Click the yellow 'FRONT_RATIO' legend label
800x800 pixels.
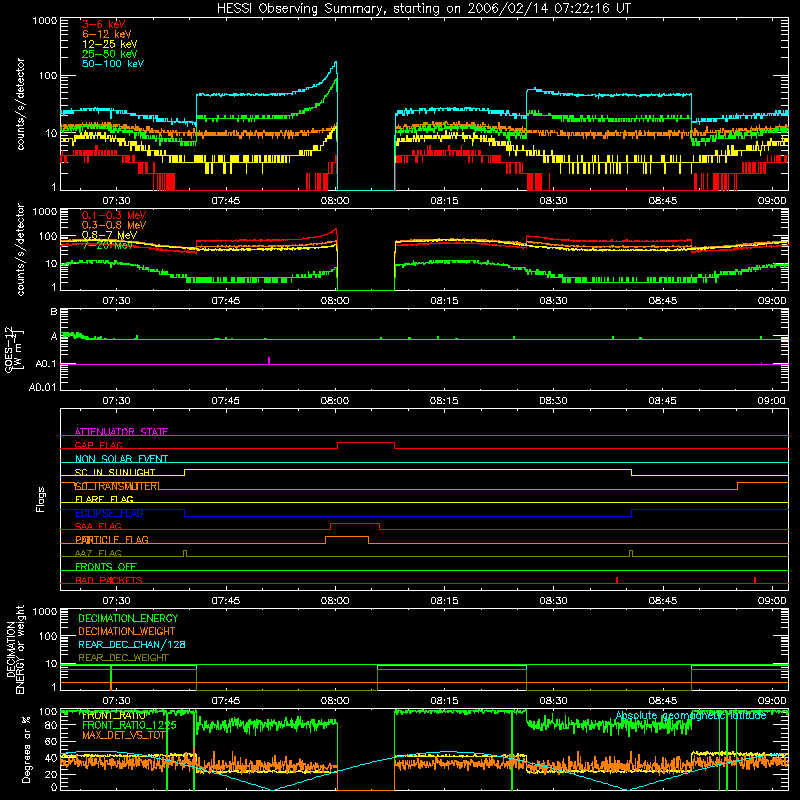[114, 715]
